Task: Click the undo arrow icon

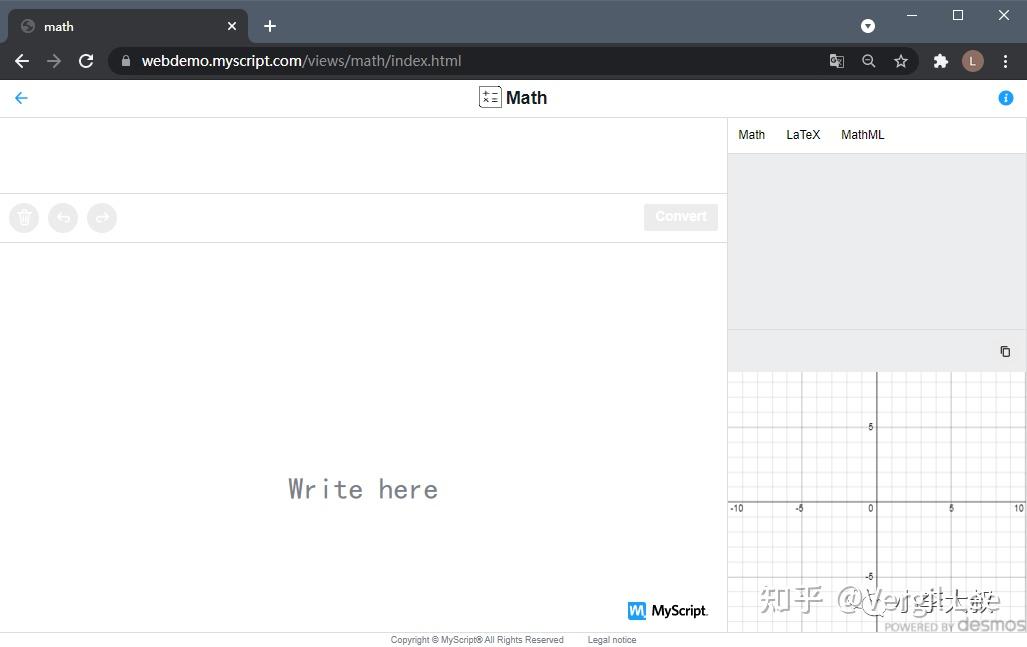Action: click(62, 217)
